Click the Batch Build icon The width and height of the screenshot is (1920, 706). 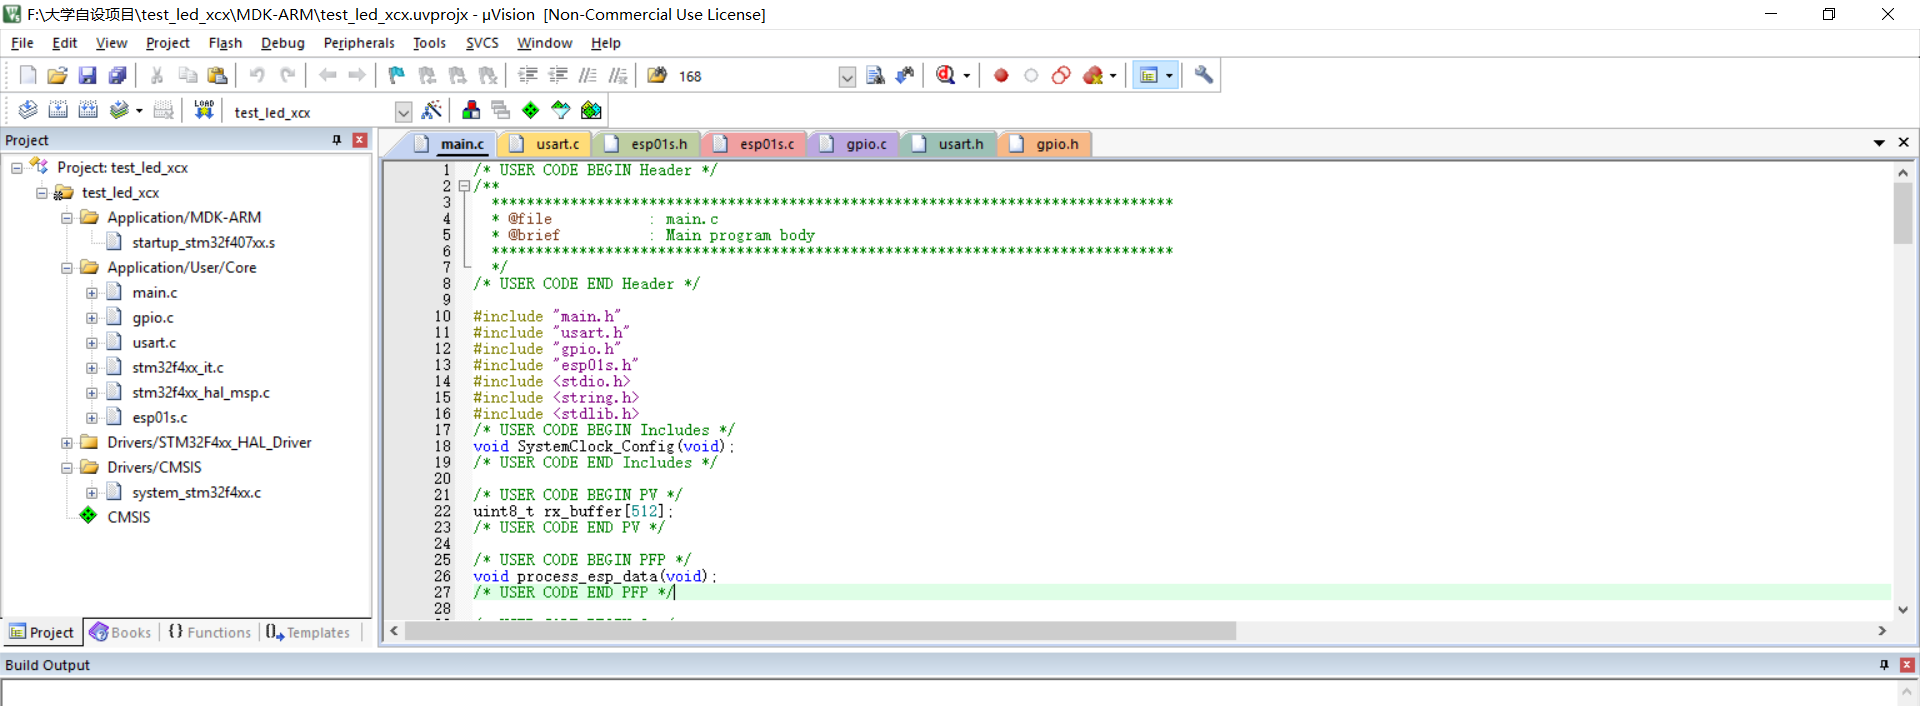point(119,110)
